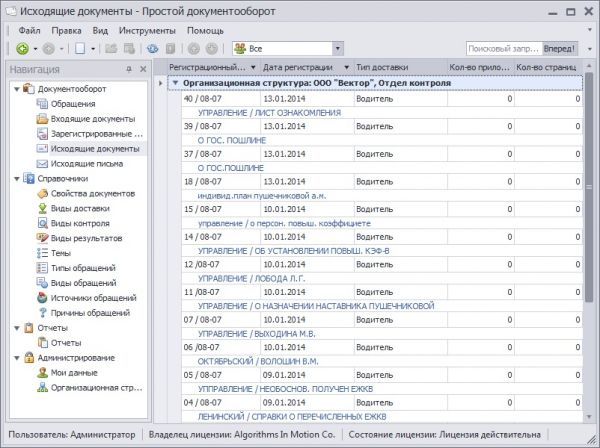The width and height of the screenshot is (600, 448).
Task: Open Свойства документов reference
Action: (92, 193)
